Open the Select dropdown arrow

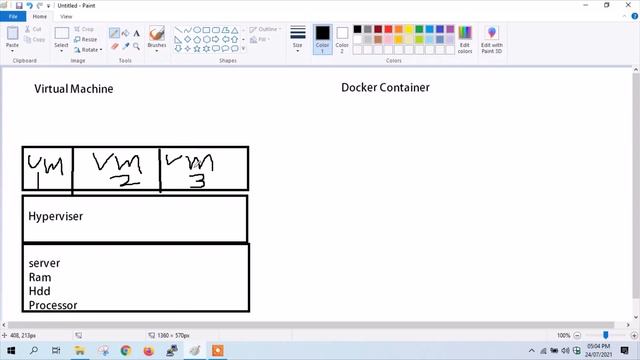[61, 51]
